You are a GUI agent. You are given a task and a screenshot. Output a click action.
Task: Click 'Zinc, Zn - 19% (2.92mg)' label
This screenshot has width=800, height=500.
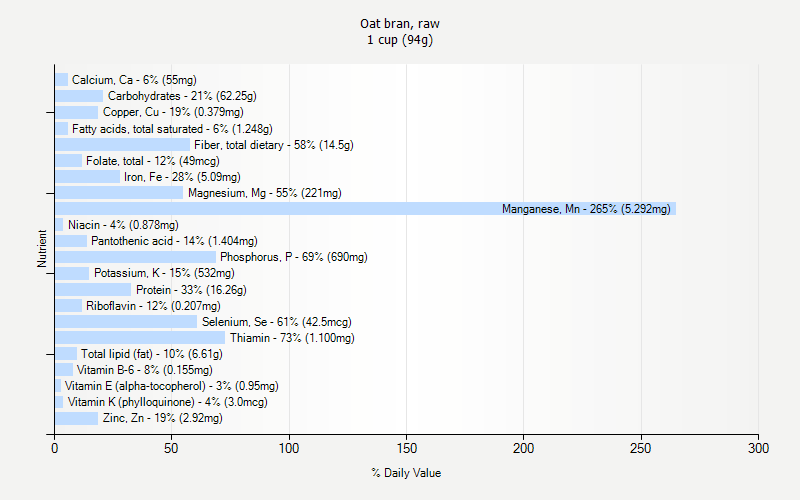[x=163, y=418]
